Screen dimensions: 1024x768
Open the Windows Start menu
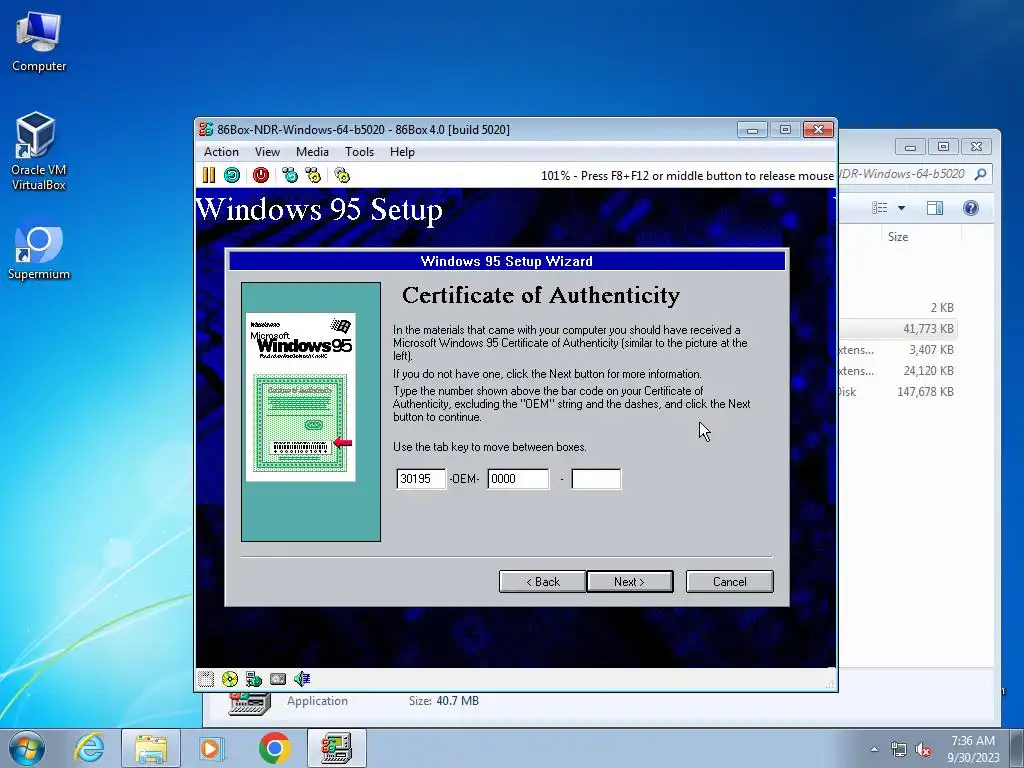tap(26, 748)
